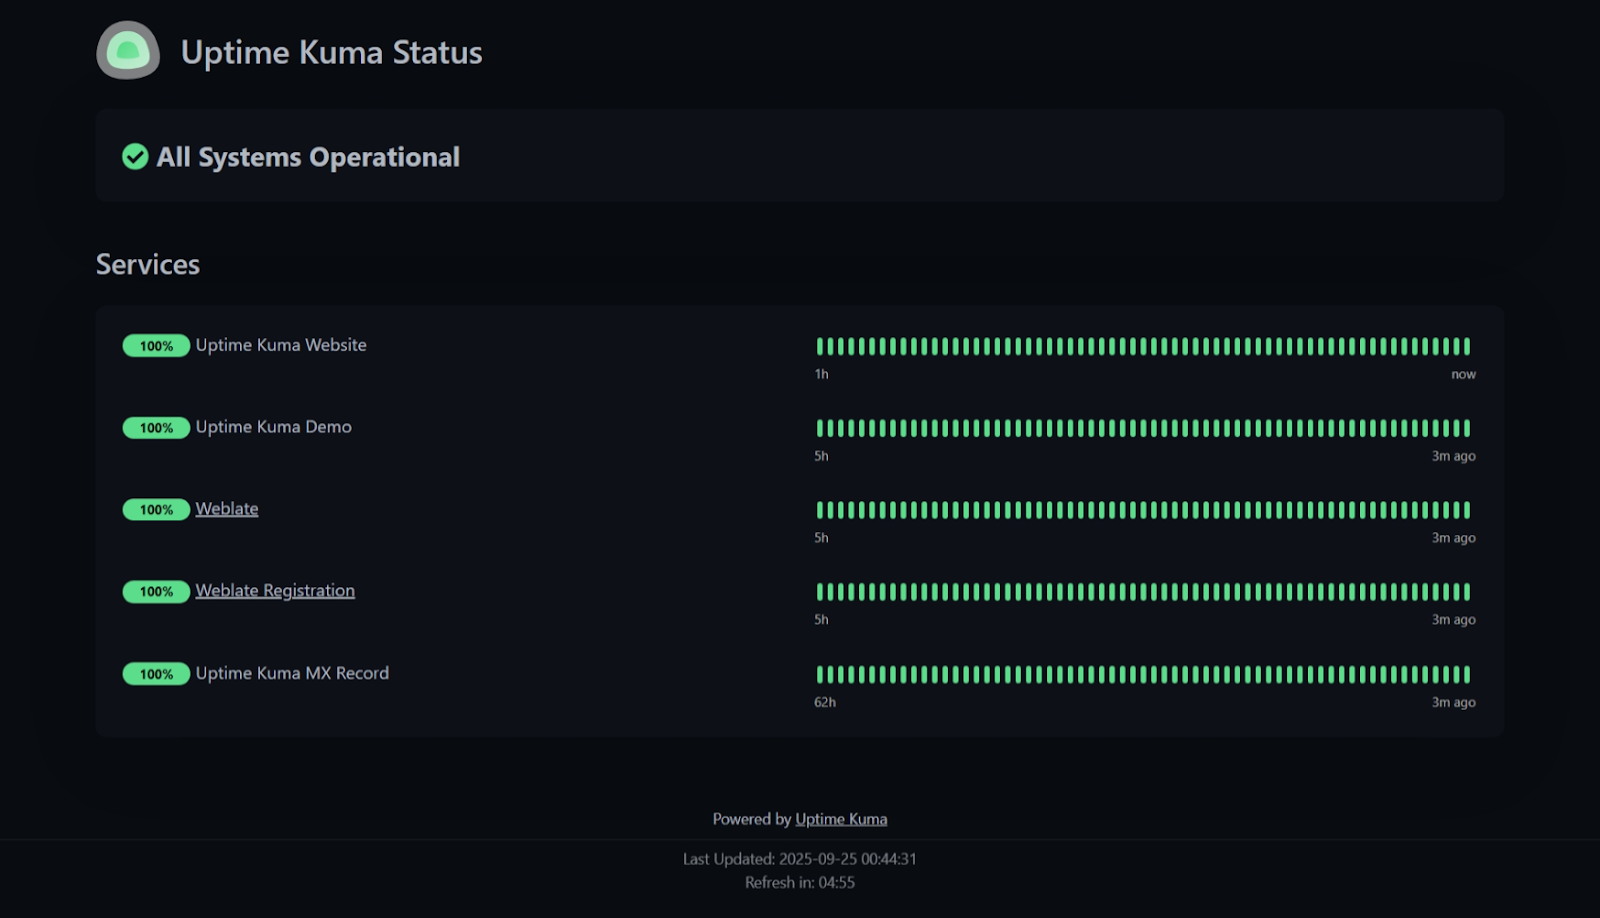The image size is (1600, 918).
Task: Click the 100% badge beside Weblate Registration
Action: pos(156,592)
